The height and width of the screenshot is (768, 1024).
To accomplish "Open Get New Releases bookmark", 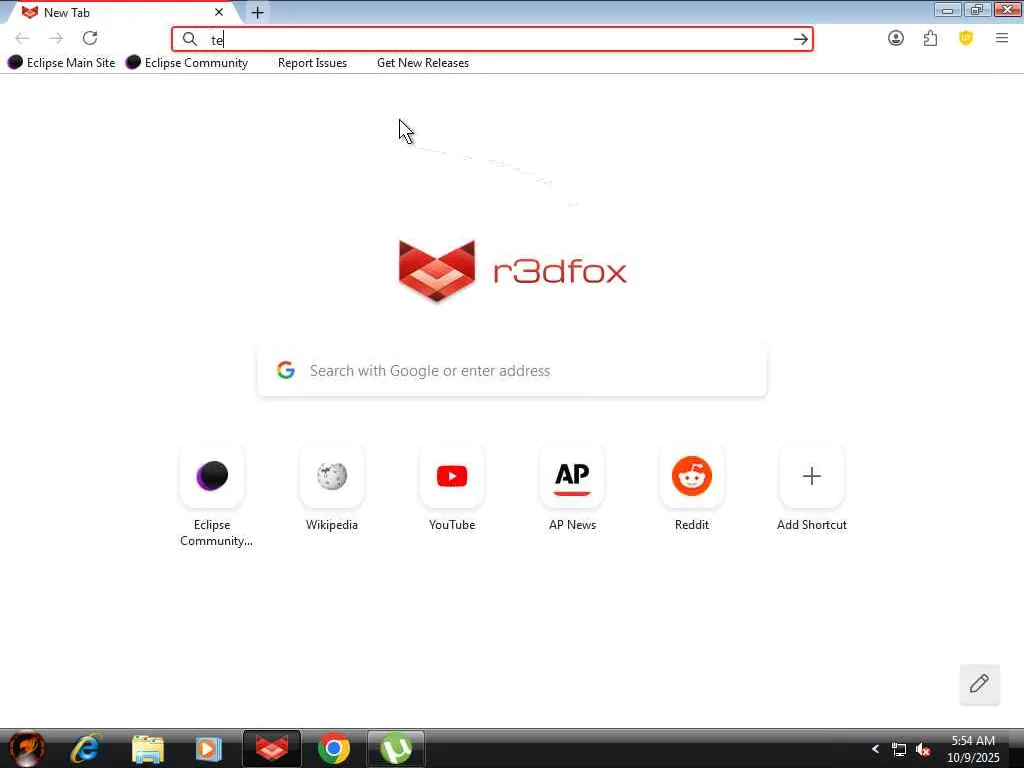I will tap(423, 63).
